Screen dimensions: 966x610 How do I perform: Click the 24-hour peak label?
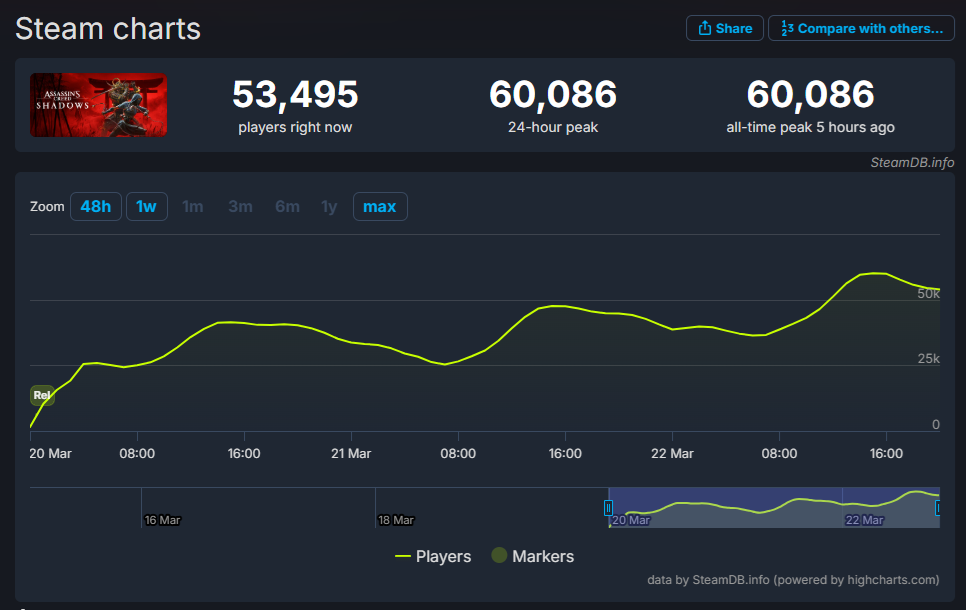point(553,128)
